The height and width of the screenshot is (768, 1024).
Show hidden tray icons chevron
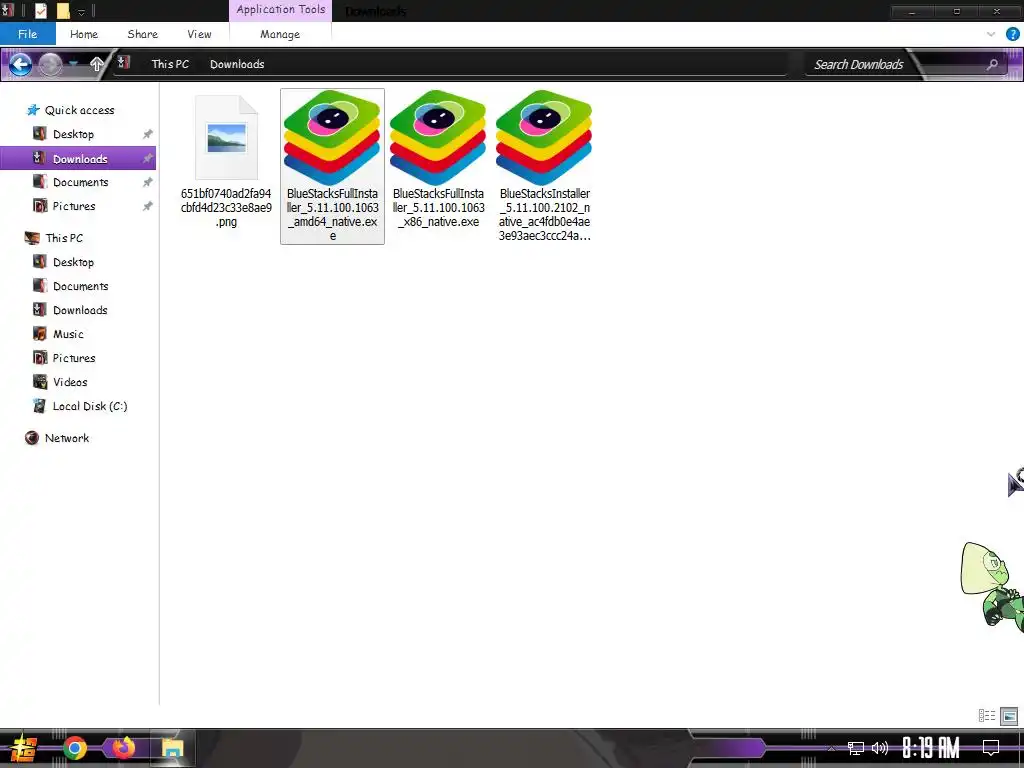(x=831, y=748)
